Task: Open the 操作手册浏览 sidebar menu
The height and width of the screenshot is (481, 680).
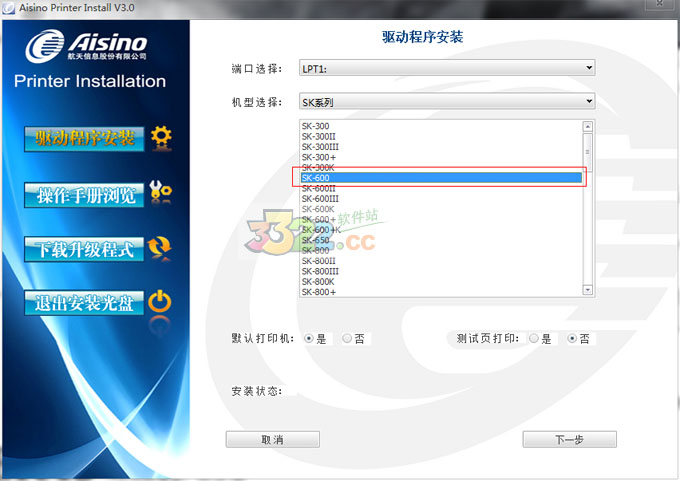Action: click(84, 195)
